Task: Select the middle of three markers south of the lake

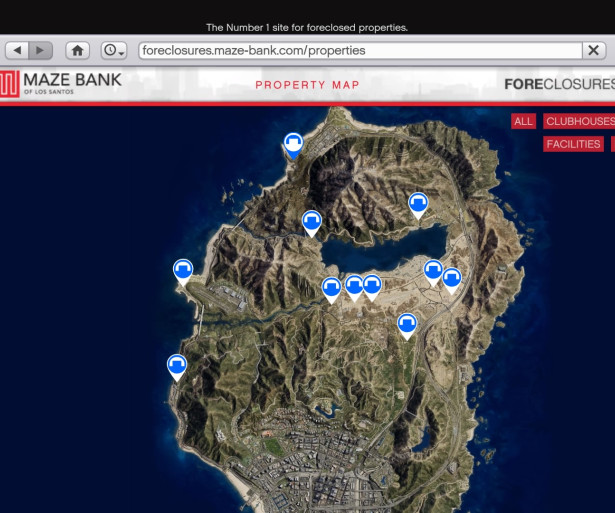Action: (354, 288)
